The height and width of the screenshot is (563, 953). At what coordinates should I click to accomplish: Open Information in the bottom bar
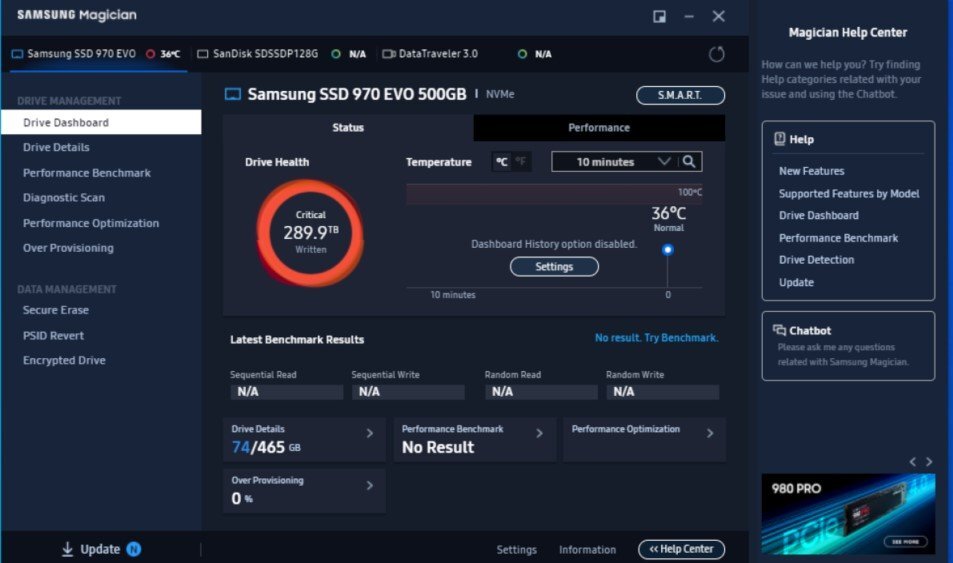(x=587, y=550)
